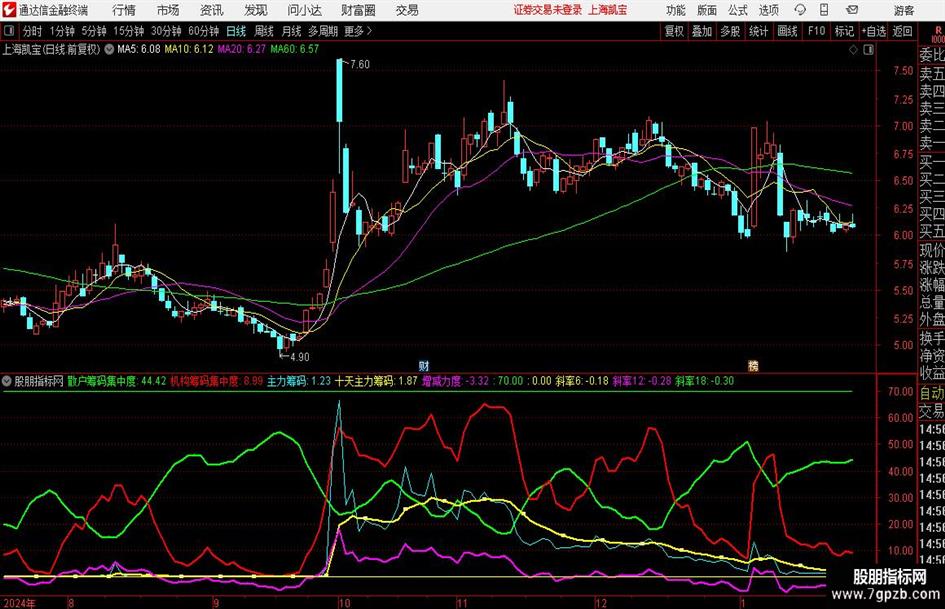Click the mobile phone icon
945x609 pixels.
(x=824, y=10)
